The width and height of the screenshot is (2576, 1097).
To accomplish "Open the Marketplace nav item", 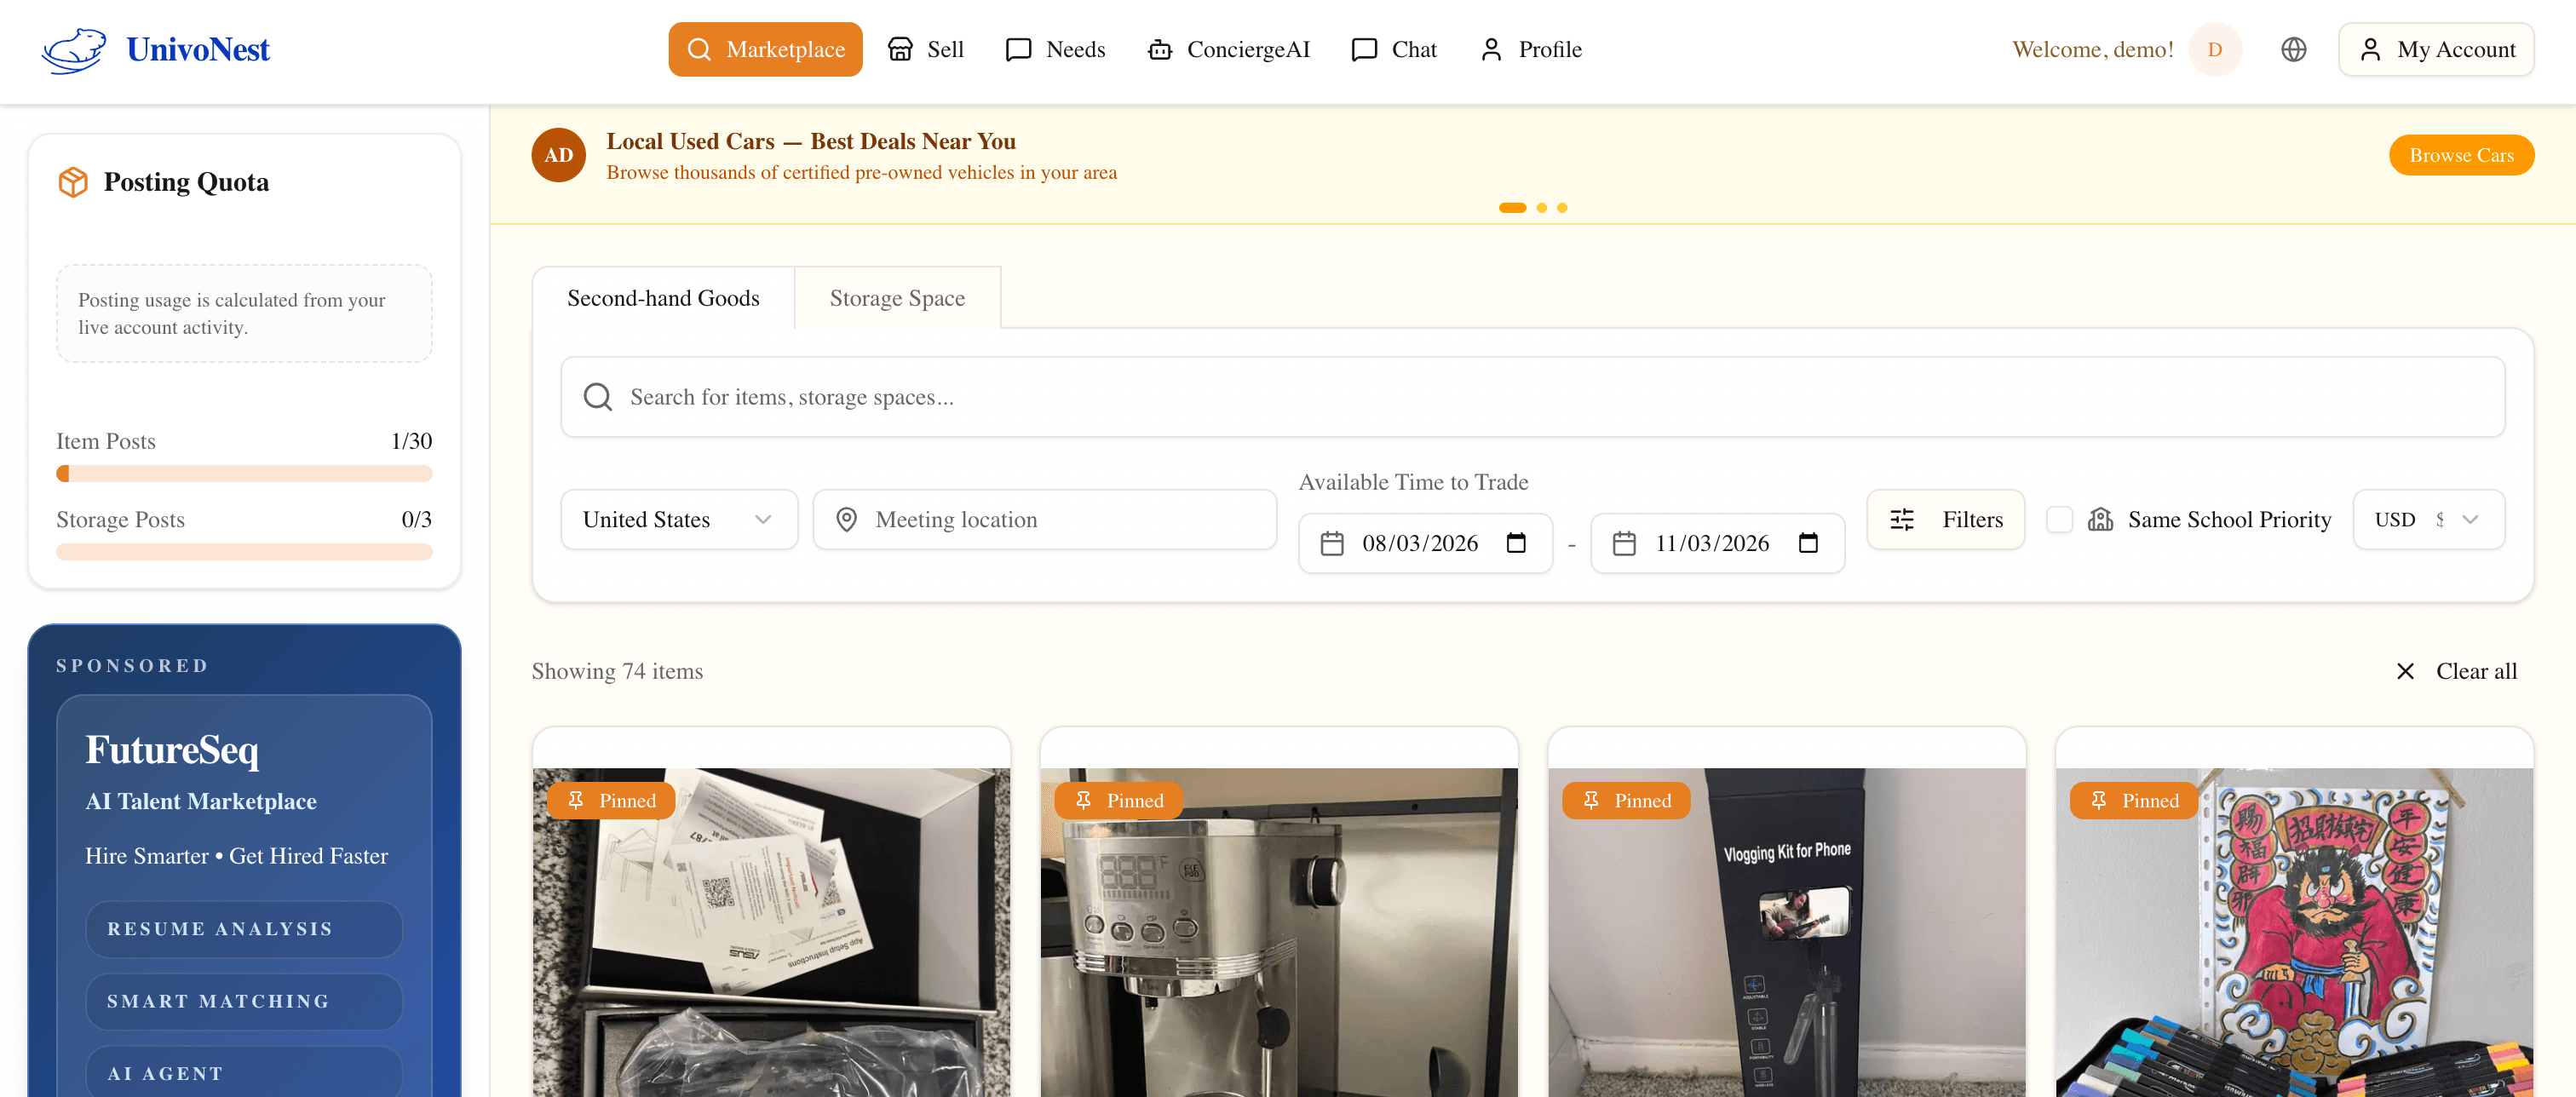I will [765, 49].
